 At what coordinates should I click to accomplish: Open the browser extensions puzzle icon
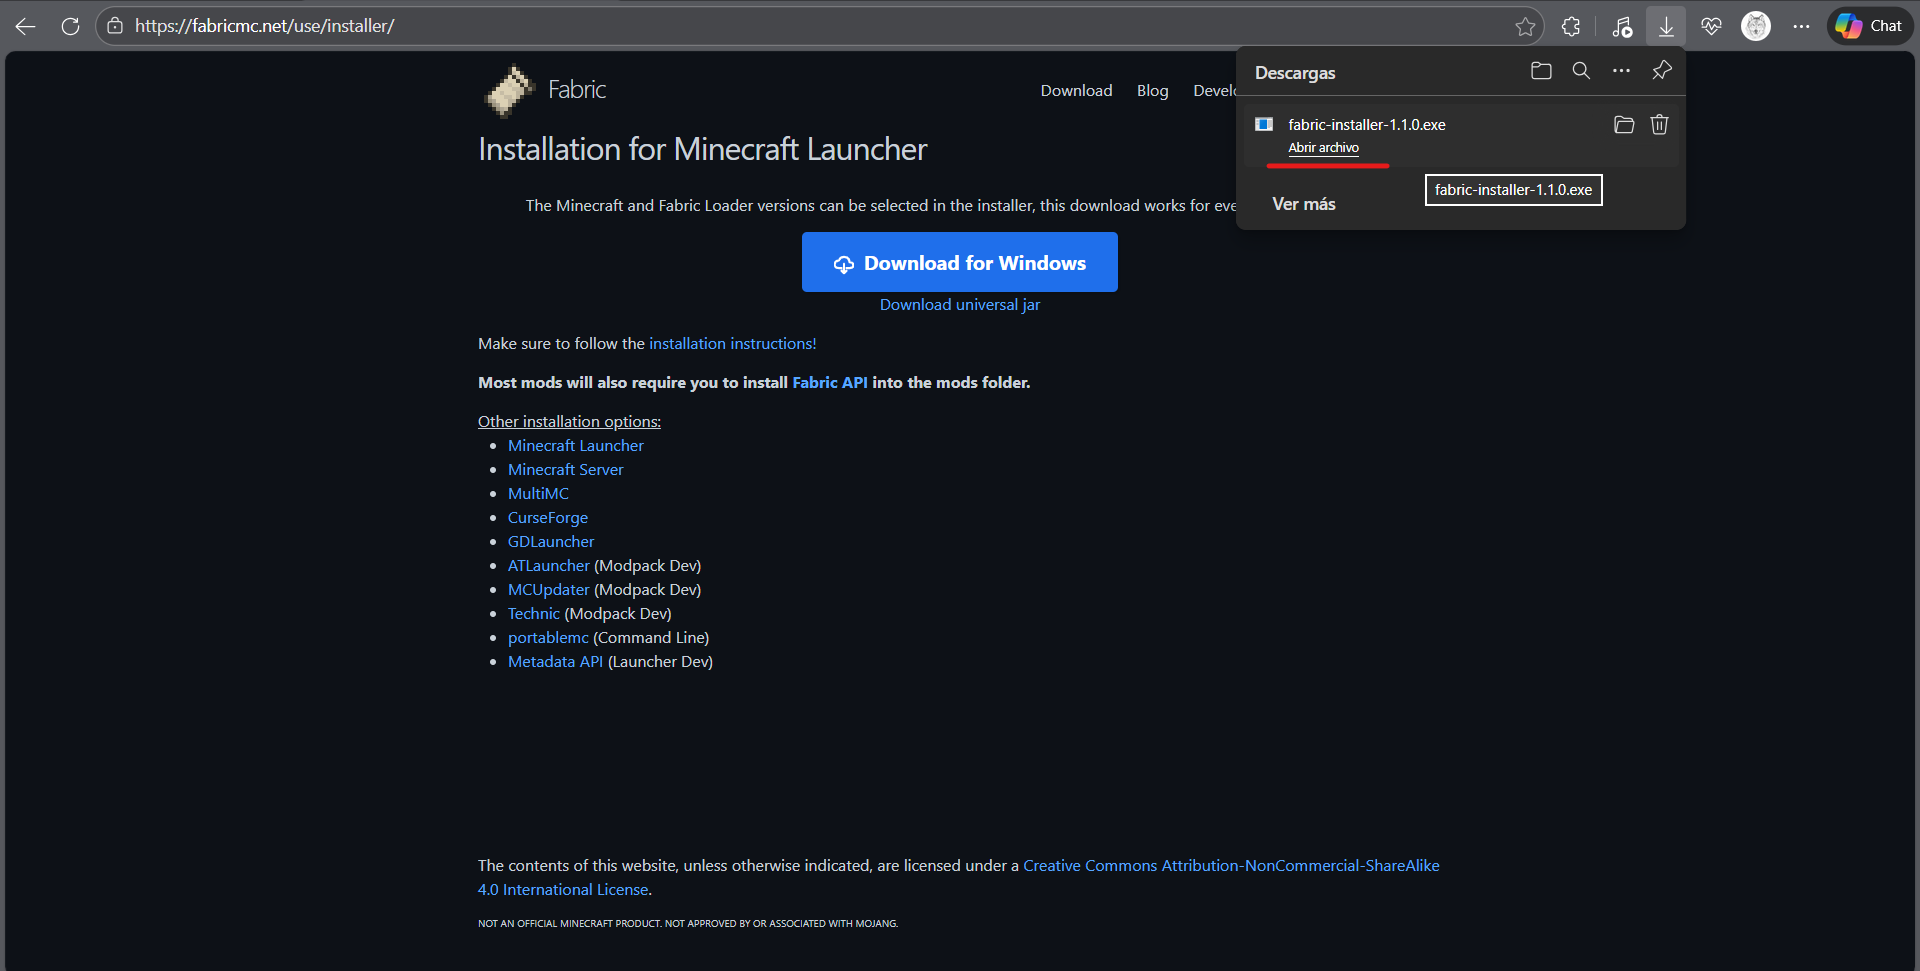click(1571, 26)
